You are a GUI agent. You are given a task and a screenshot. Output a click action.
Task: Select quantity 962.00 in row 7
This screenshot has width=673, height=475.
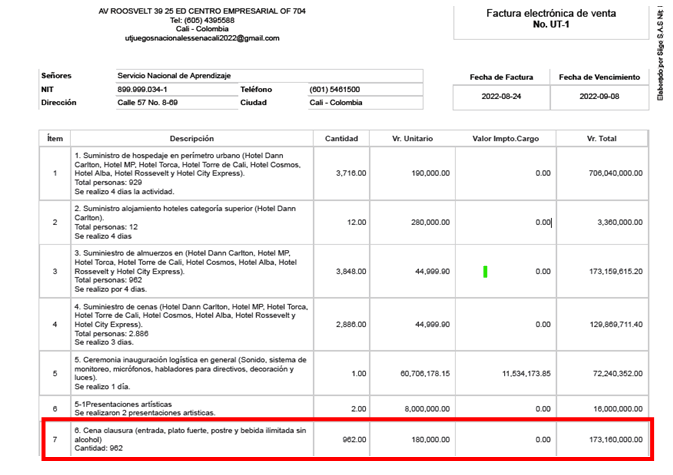pos(354,440)
